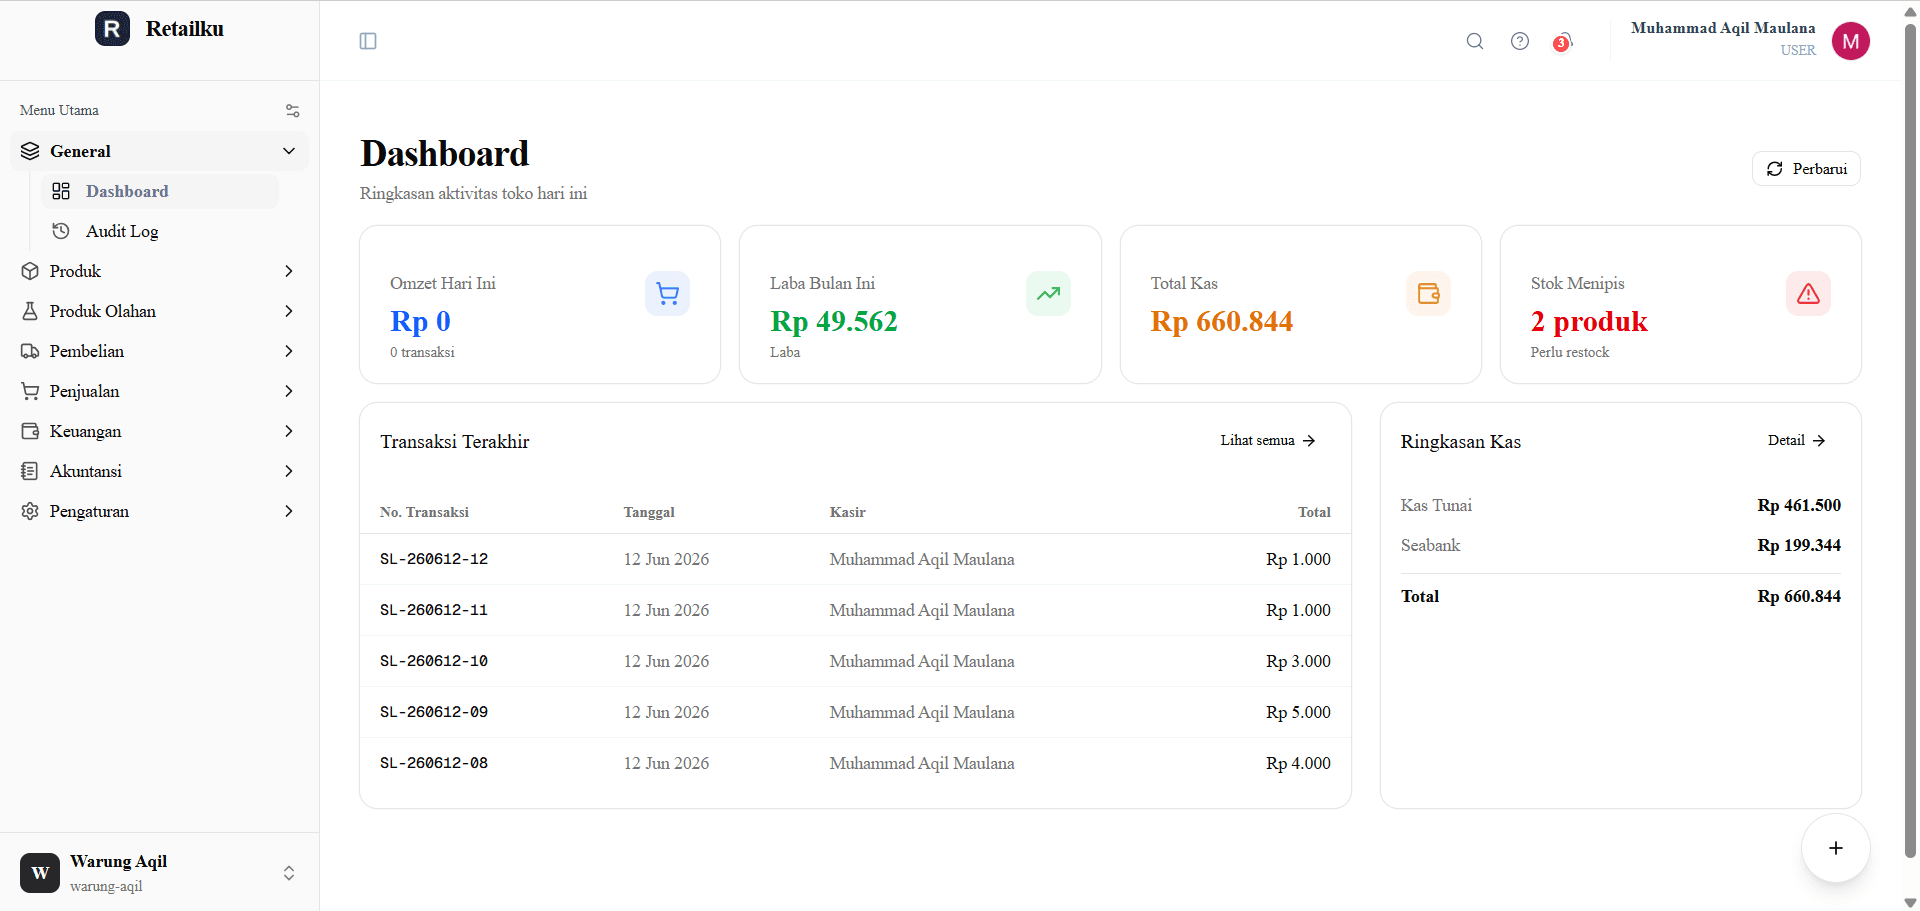
Task: Click the warning triangle on Stok Menipis card
Action: tap(1808, 294)
